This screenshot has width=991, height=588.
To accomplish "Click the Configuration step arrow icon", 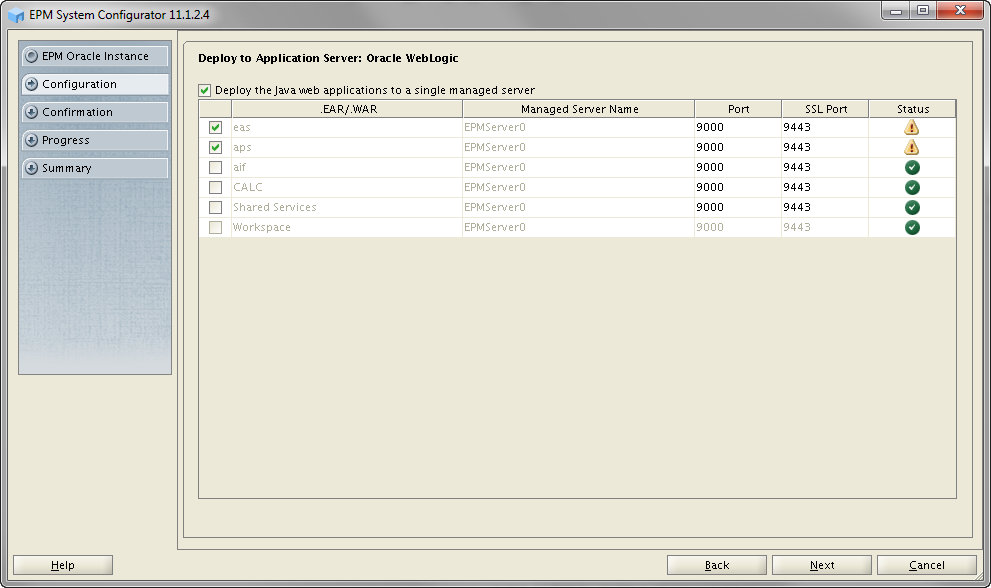I will (x=31, y=84).
